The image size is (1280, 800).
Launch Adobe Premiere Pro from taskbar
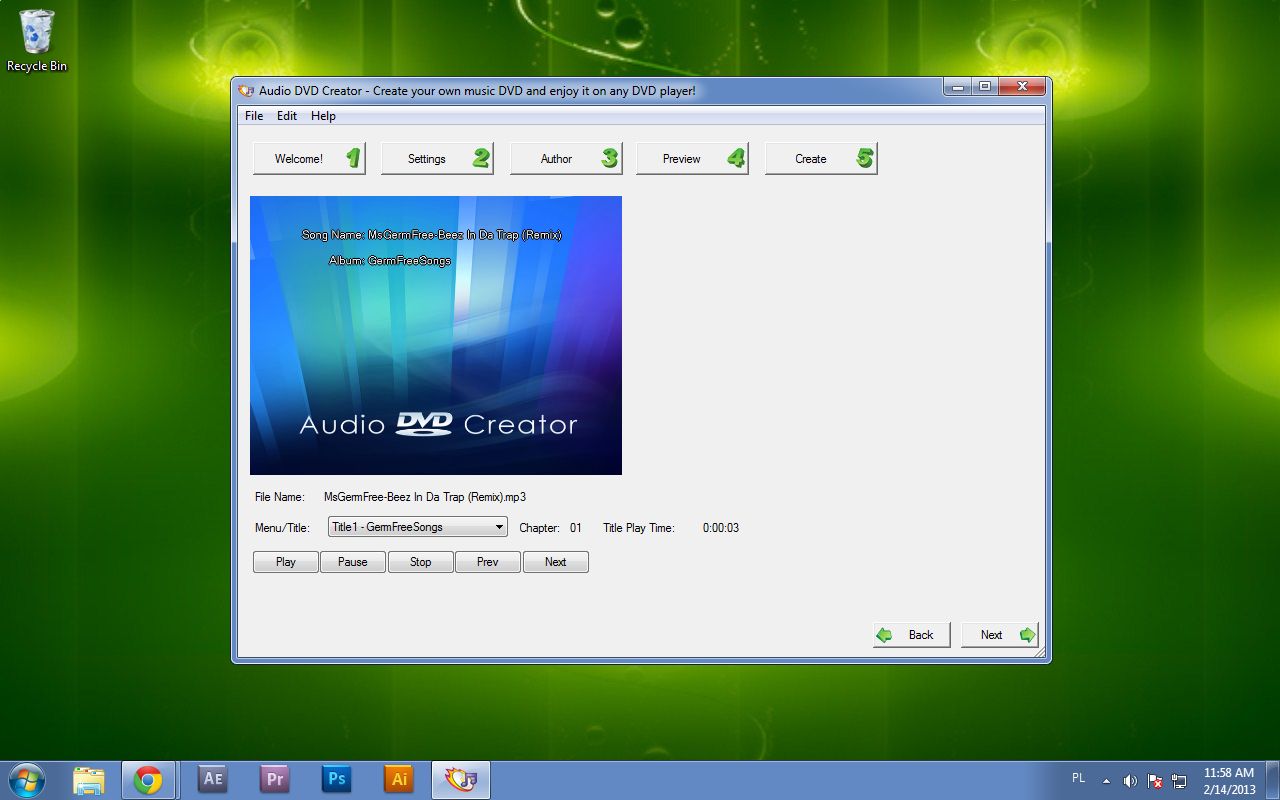coord(274,780)
